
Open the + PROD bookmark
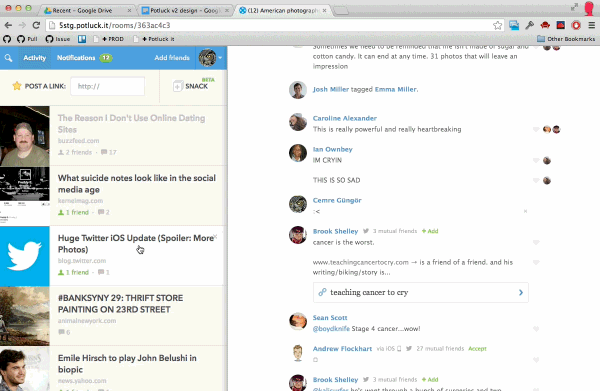click(x=109, y=39)
